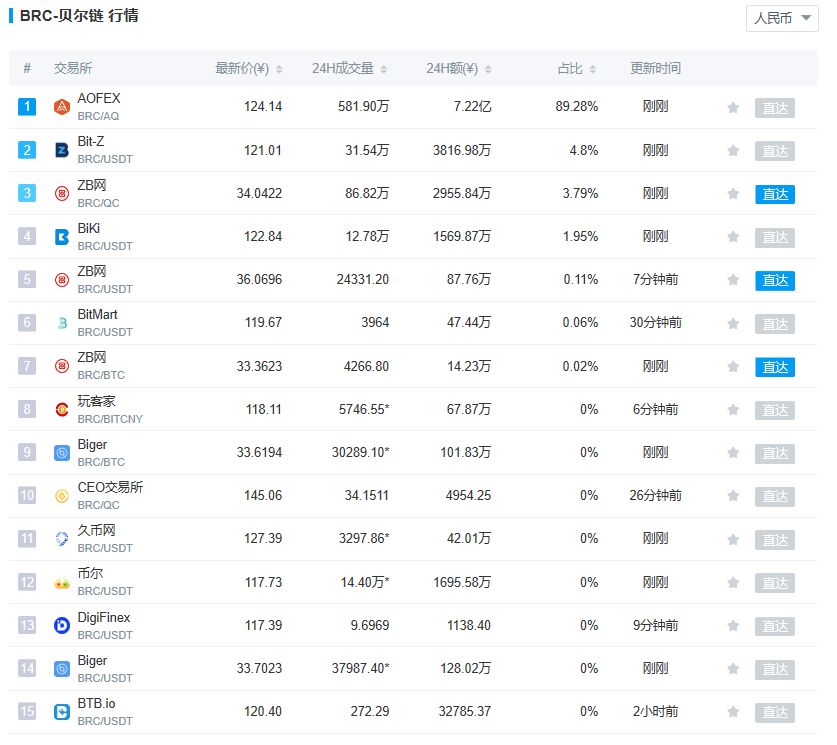The height and width of the screenshot is (745, 837).
Task: Toggle star on 玩客家 row
Action: tap(733, 410)
